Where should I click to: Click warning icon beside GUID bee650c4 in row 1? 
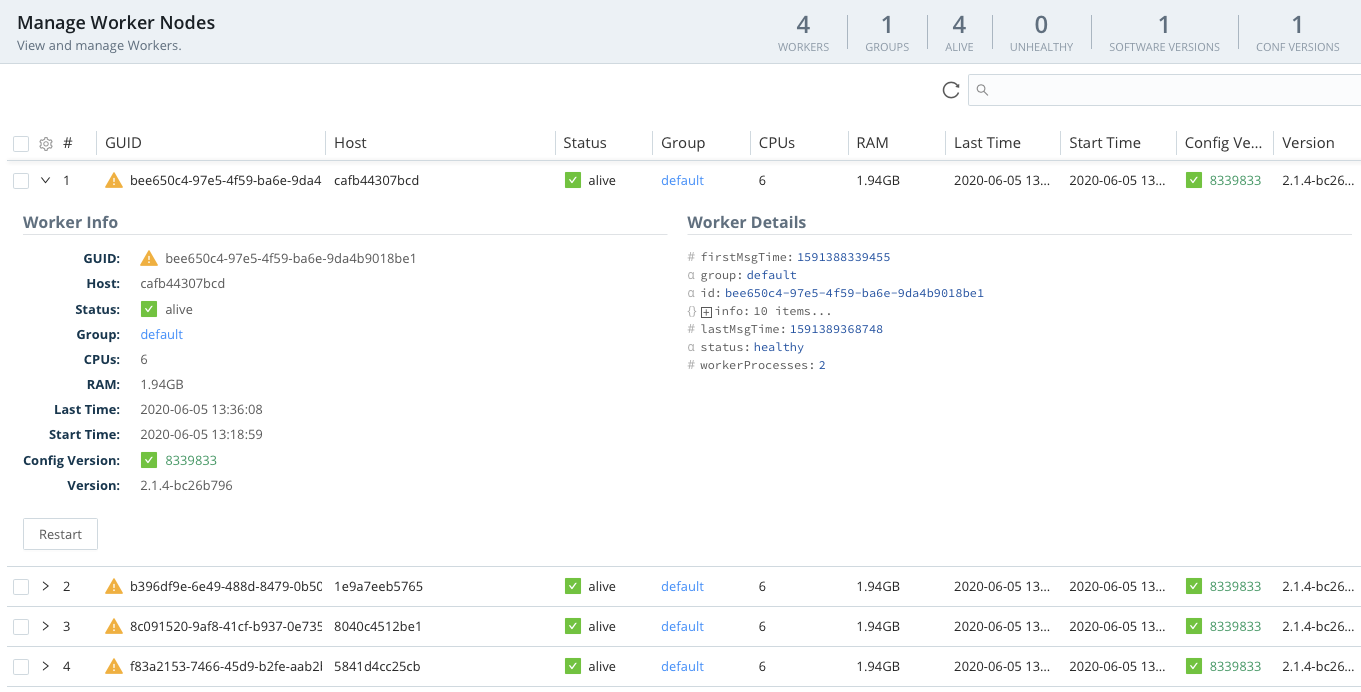tap(114, 181)
